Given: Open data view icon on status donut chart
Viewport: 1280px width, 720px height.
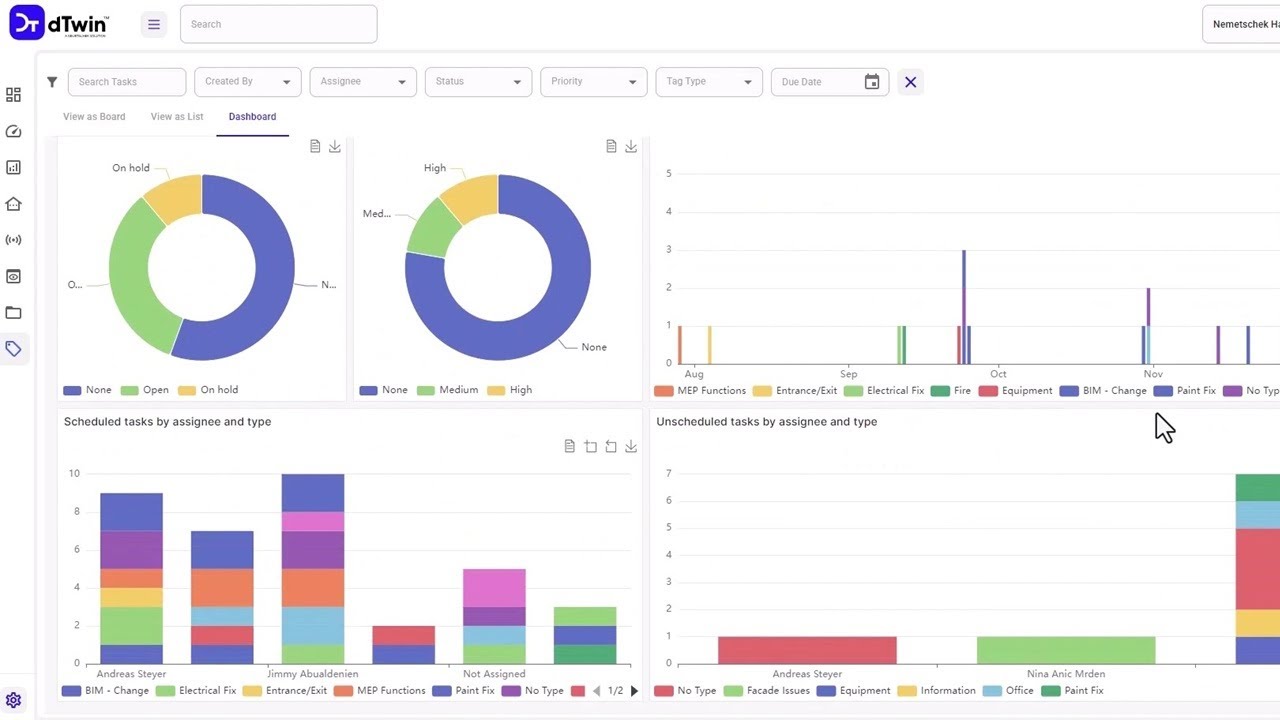Looking at the screenshot, I should 315,146.
